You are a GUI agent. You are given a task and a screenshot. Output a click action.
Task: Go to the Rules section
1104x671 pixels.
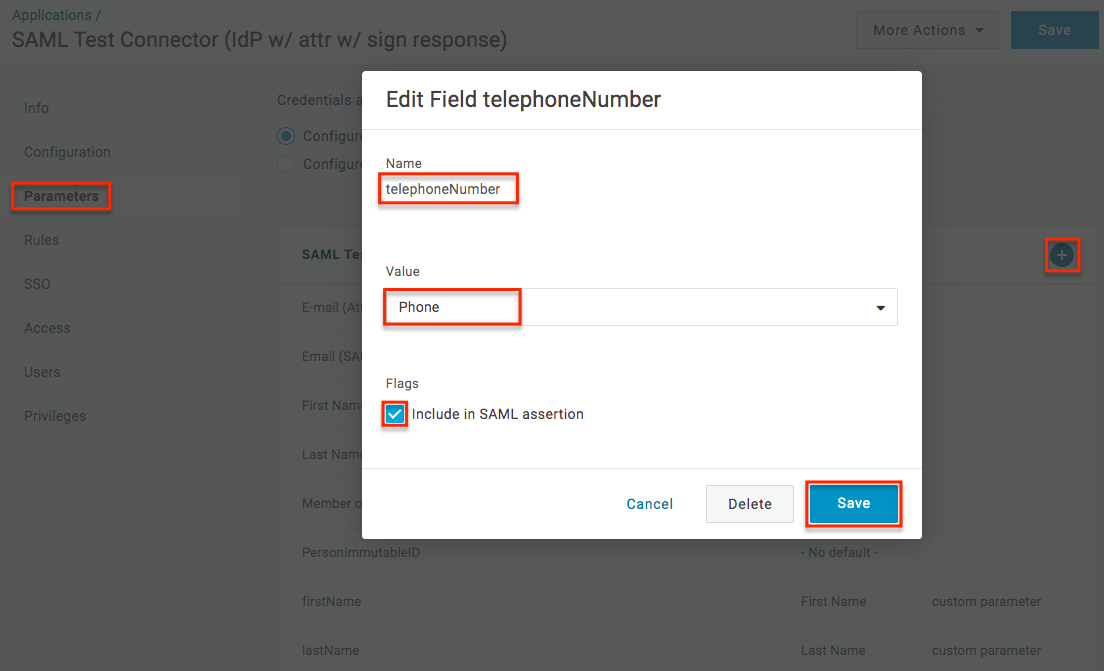click(x=41, y=240)
